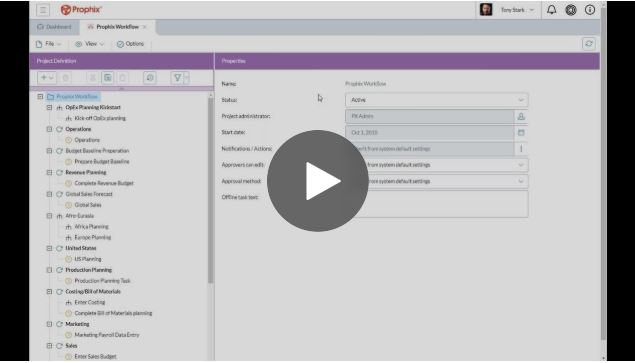635x363 pixels.
Task: Click the refresh button at top right
Action: pos(589,44)
